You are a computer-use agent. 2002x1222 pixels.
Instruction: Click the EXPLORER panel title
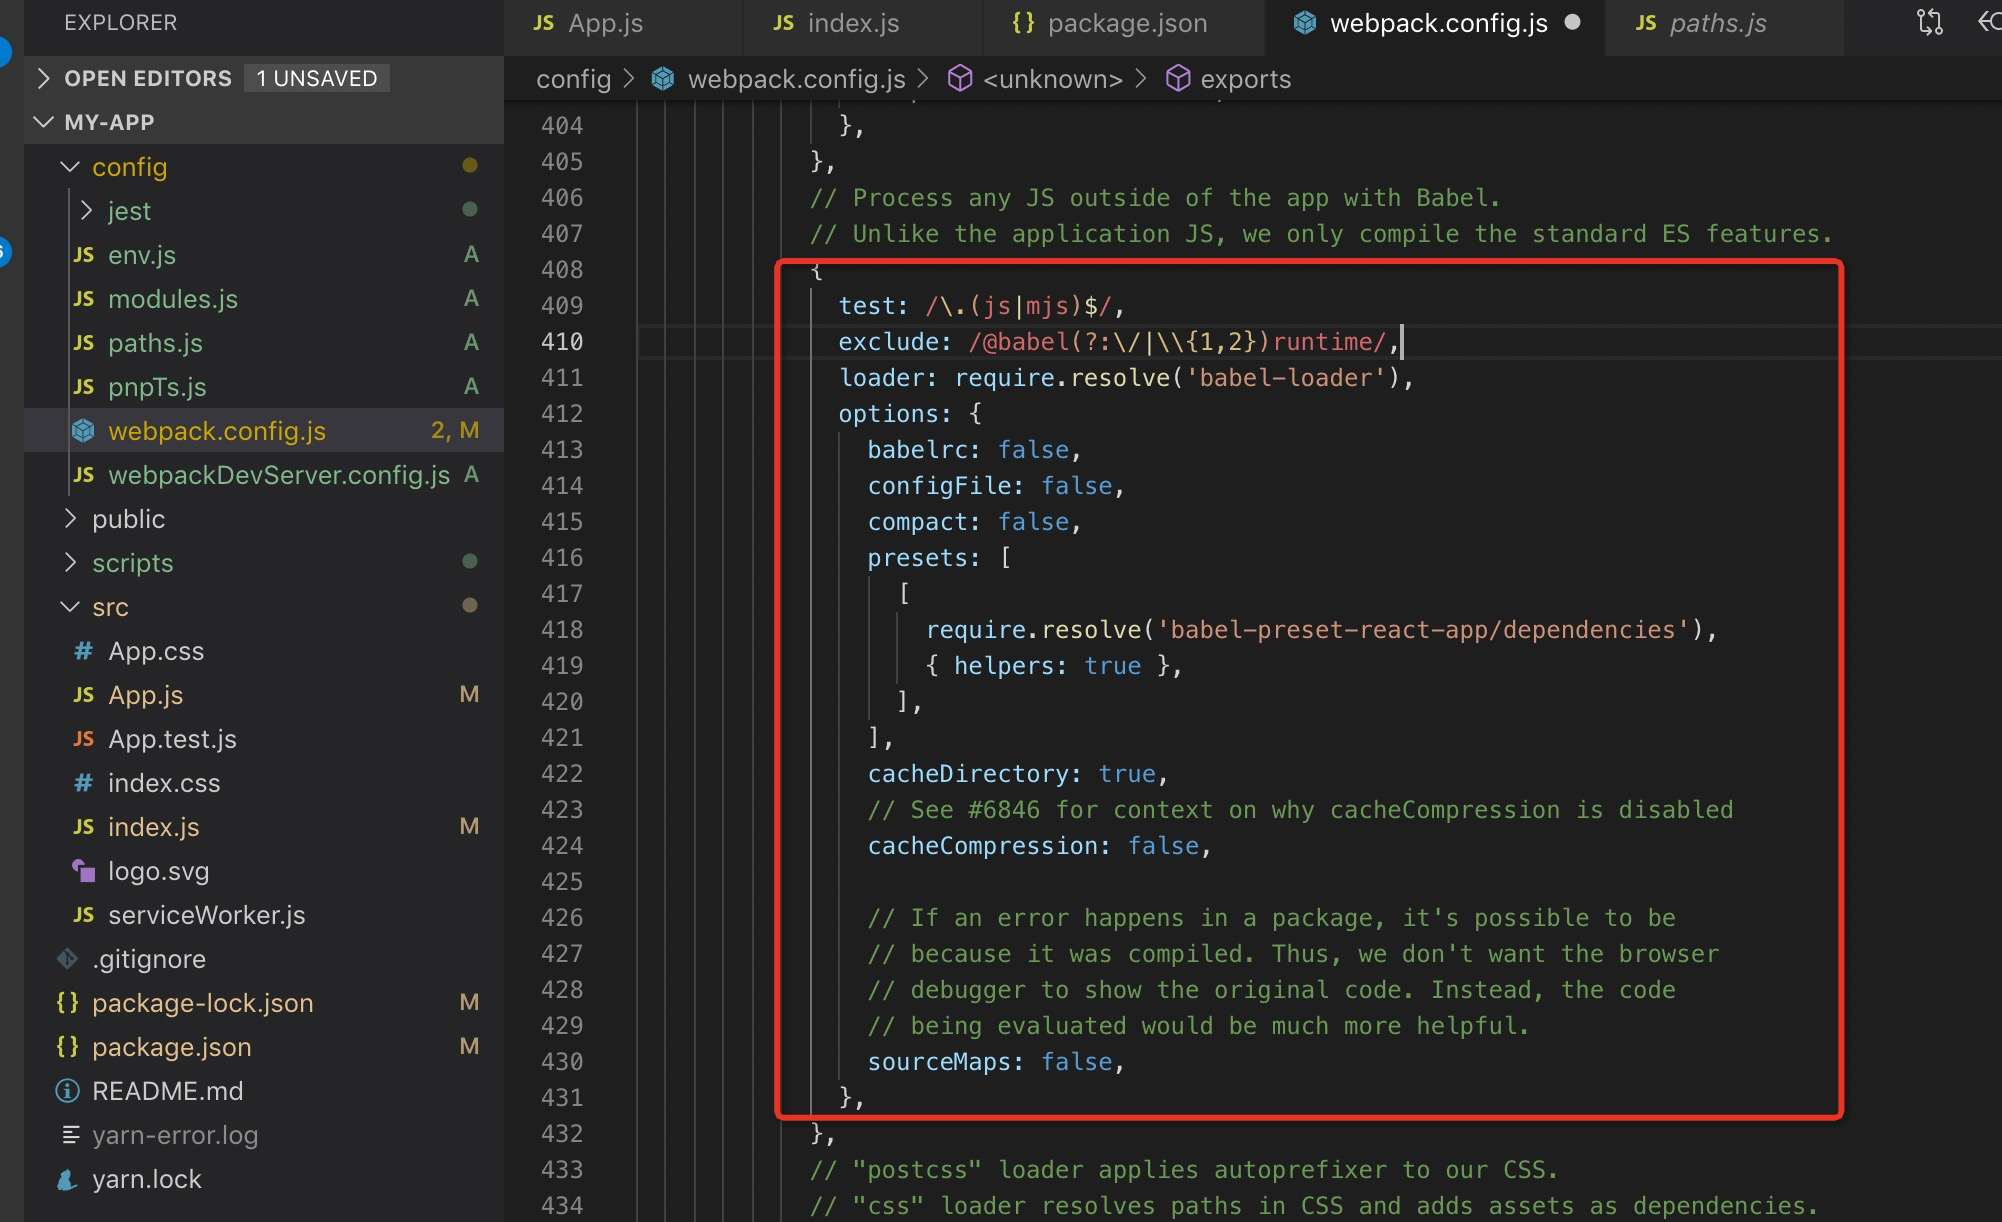point(121,22)
